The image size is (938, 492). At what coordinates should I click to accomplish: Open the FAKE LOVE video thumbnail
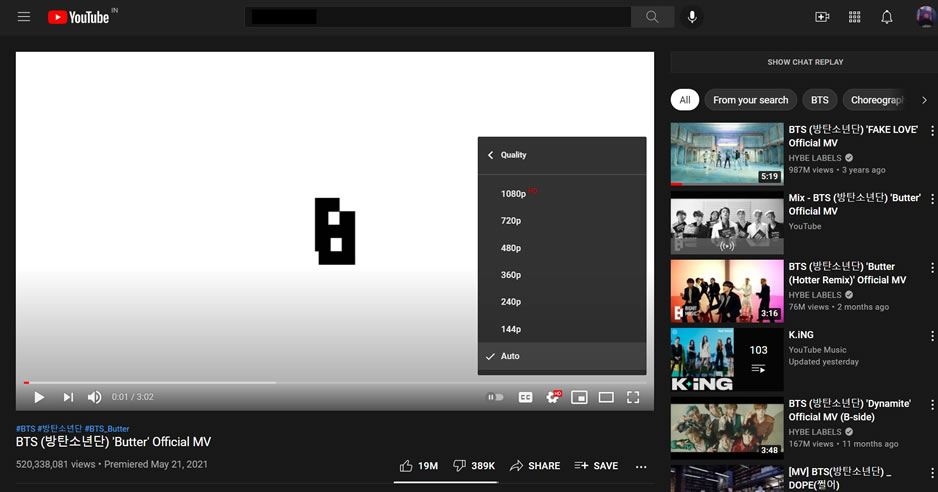click(727, 154)
